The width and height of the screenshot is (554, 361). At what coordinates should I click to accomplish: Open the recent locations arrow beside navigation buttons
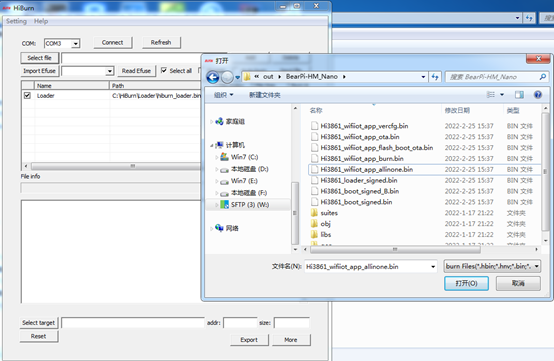237,77
